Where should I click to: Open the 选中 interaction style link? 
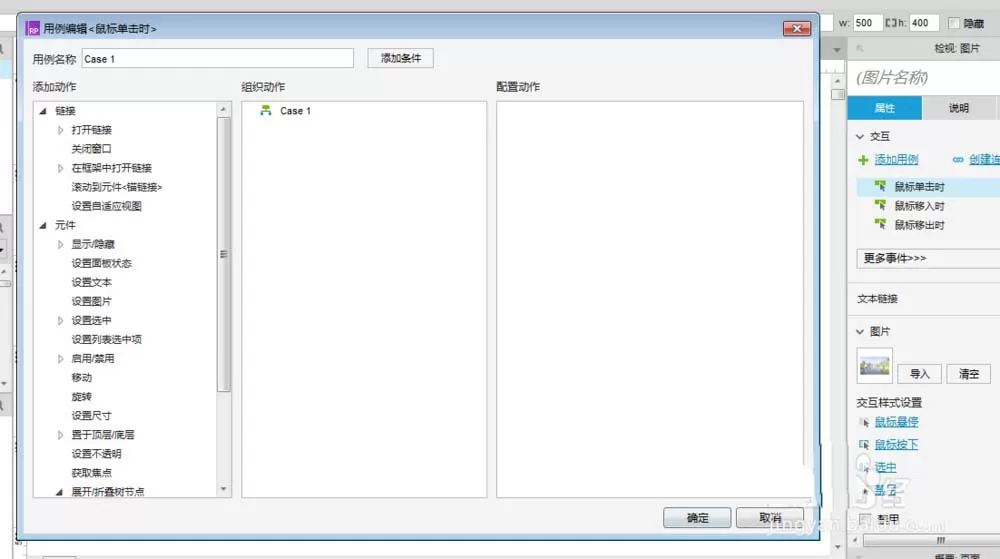pos(885,467)
